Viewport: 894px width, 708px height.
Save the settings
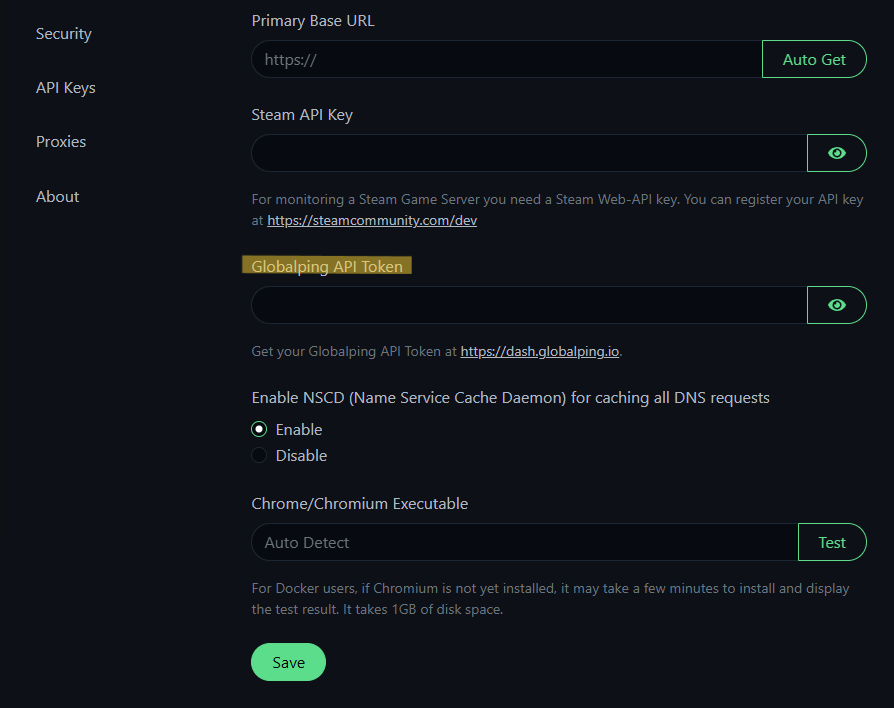(x=288, y=661)
